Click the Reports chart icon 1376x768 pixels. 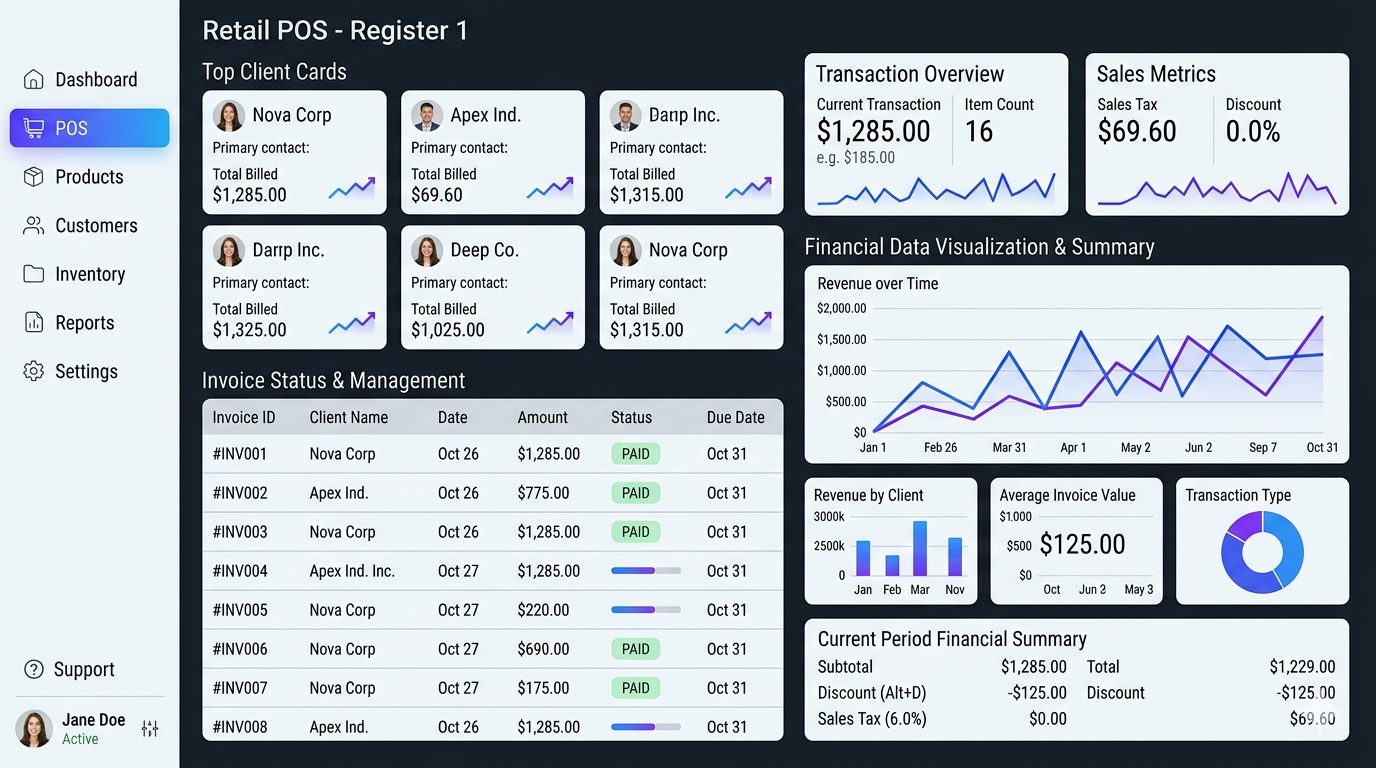(x=34, y=323)
